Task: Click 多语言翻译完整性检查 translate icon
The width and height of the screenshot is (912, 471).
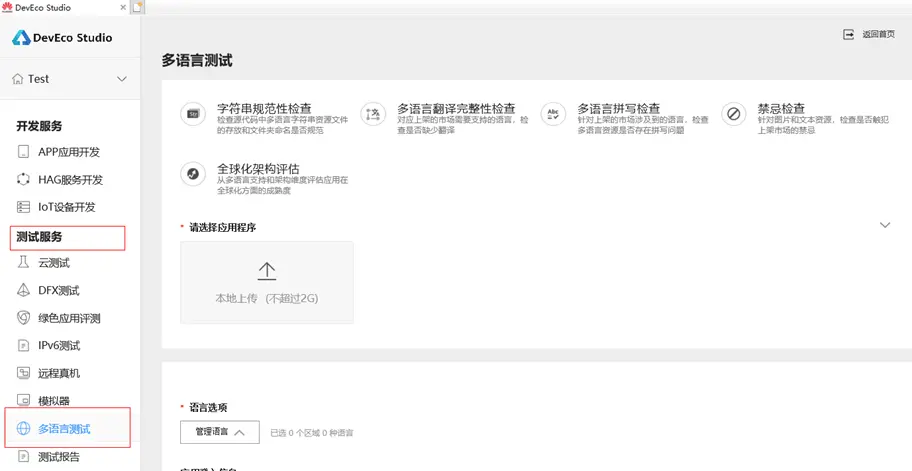Action: tap(373, 113)
